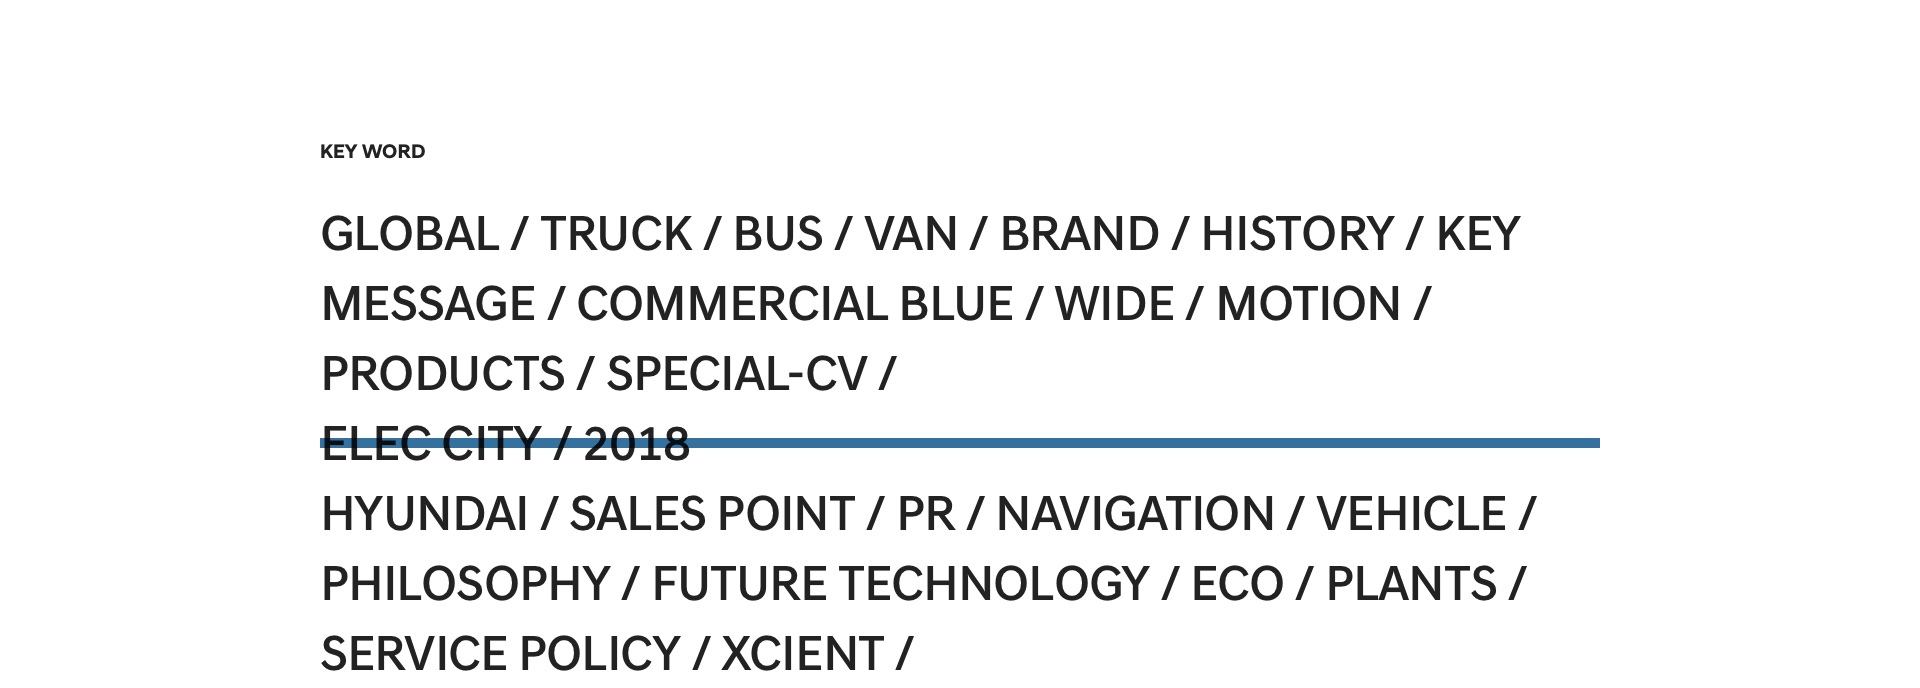Click the MOTION keyword
This screenshot has width=1920, height=688.
1308,305
